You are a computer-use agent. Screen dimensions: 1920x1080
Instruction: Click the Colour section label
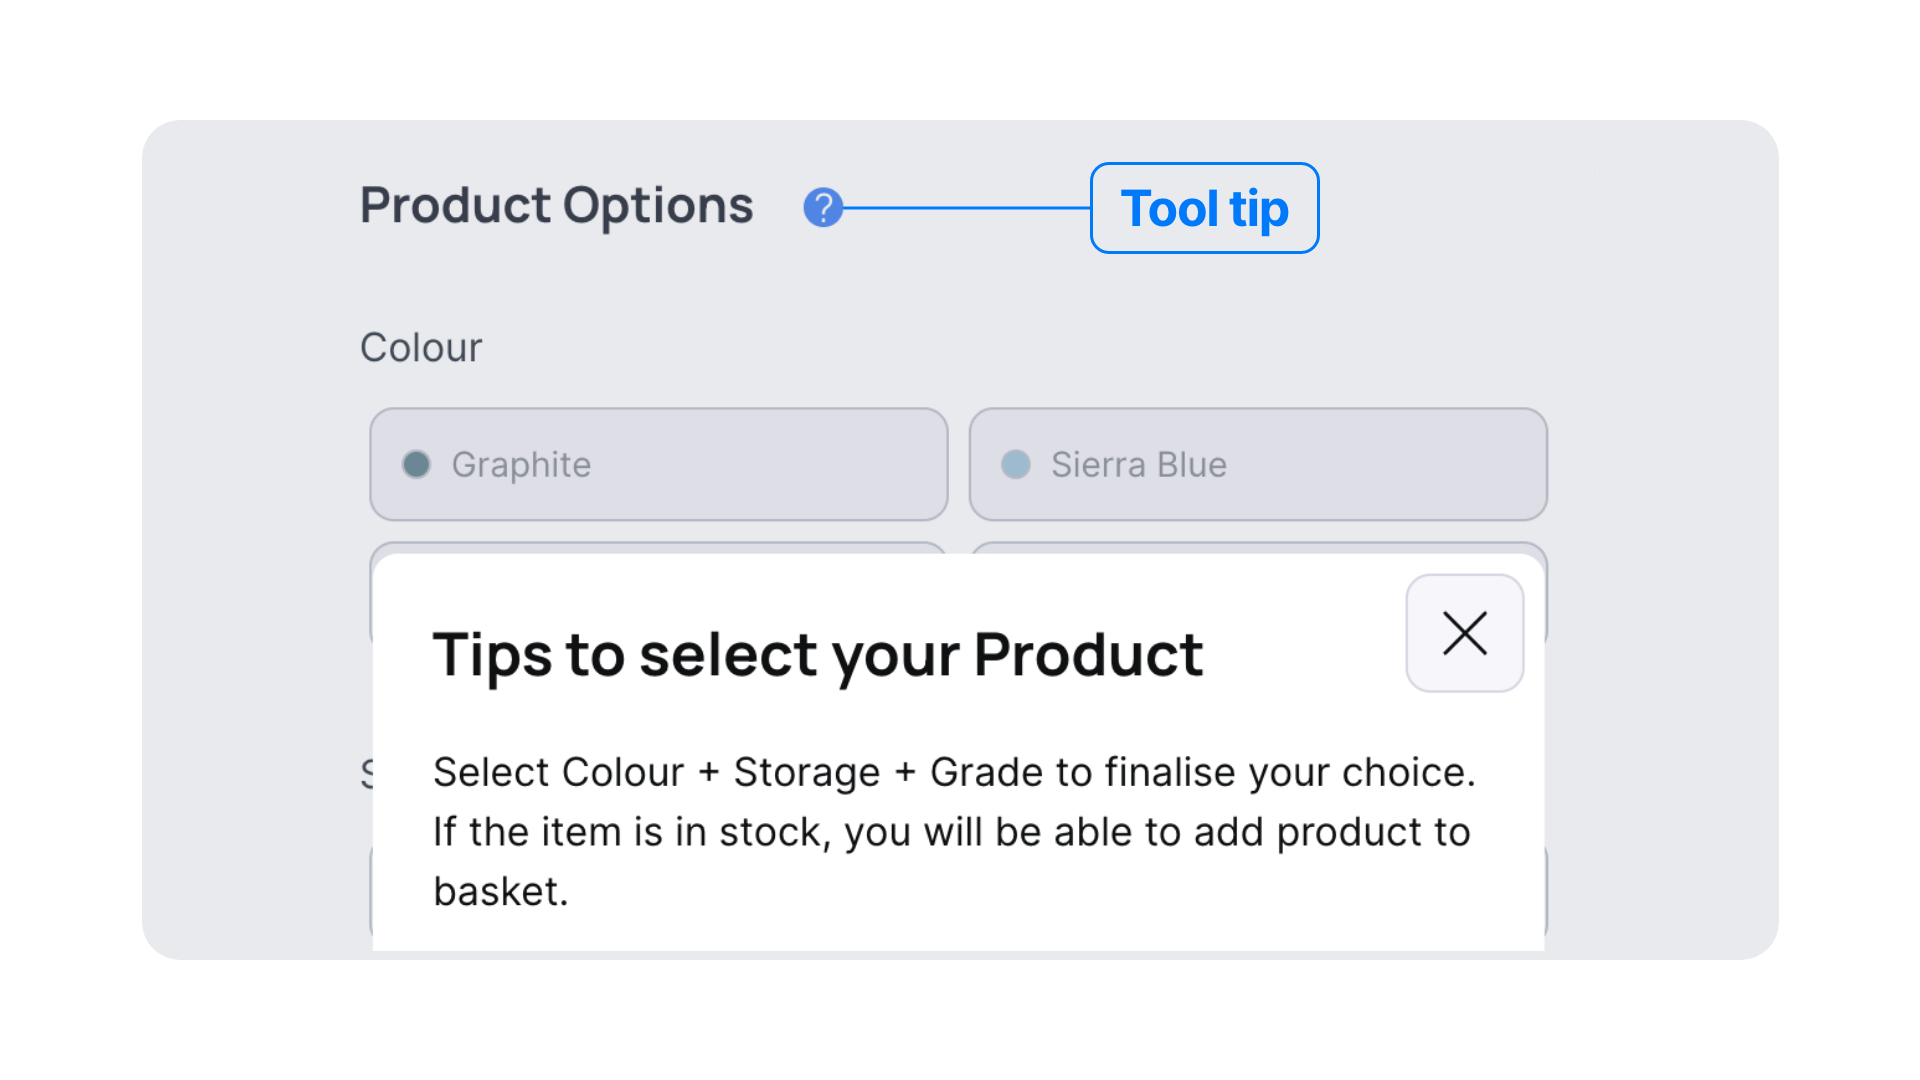click(421, 348)
